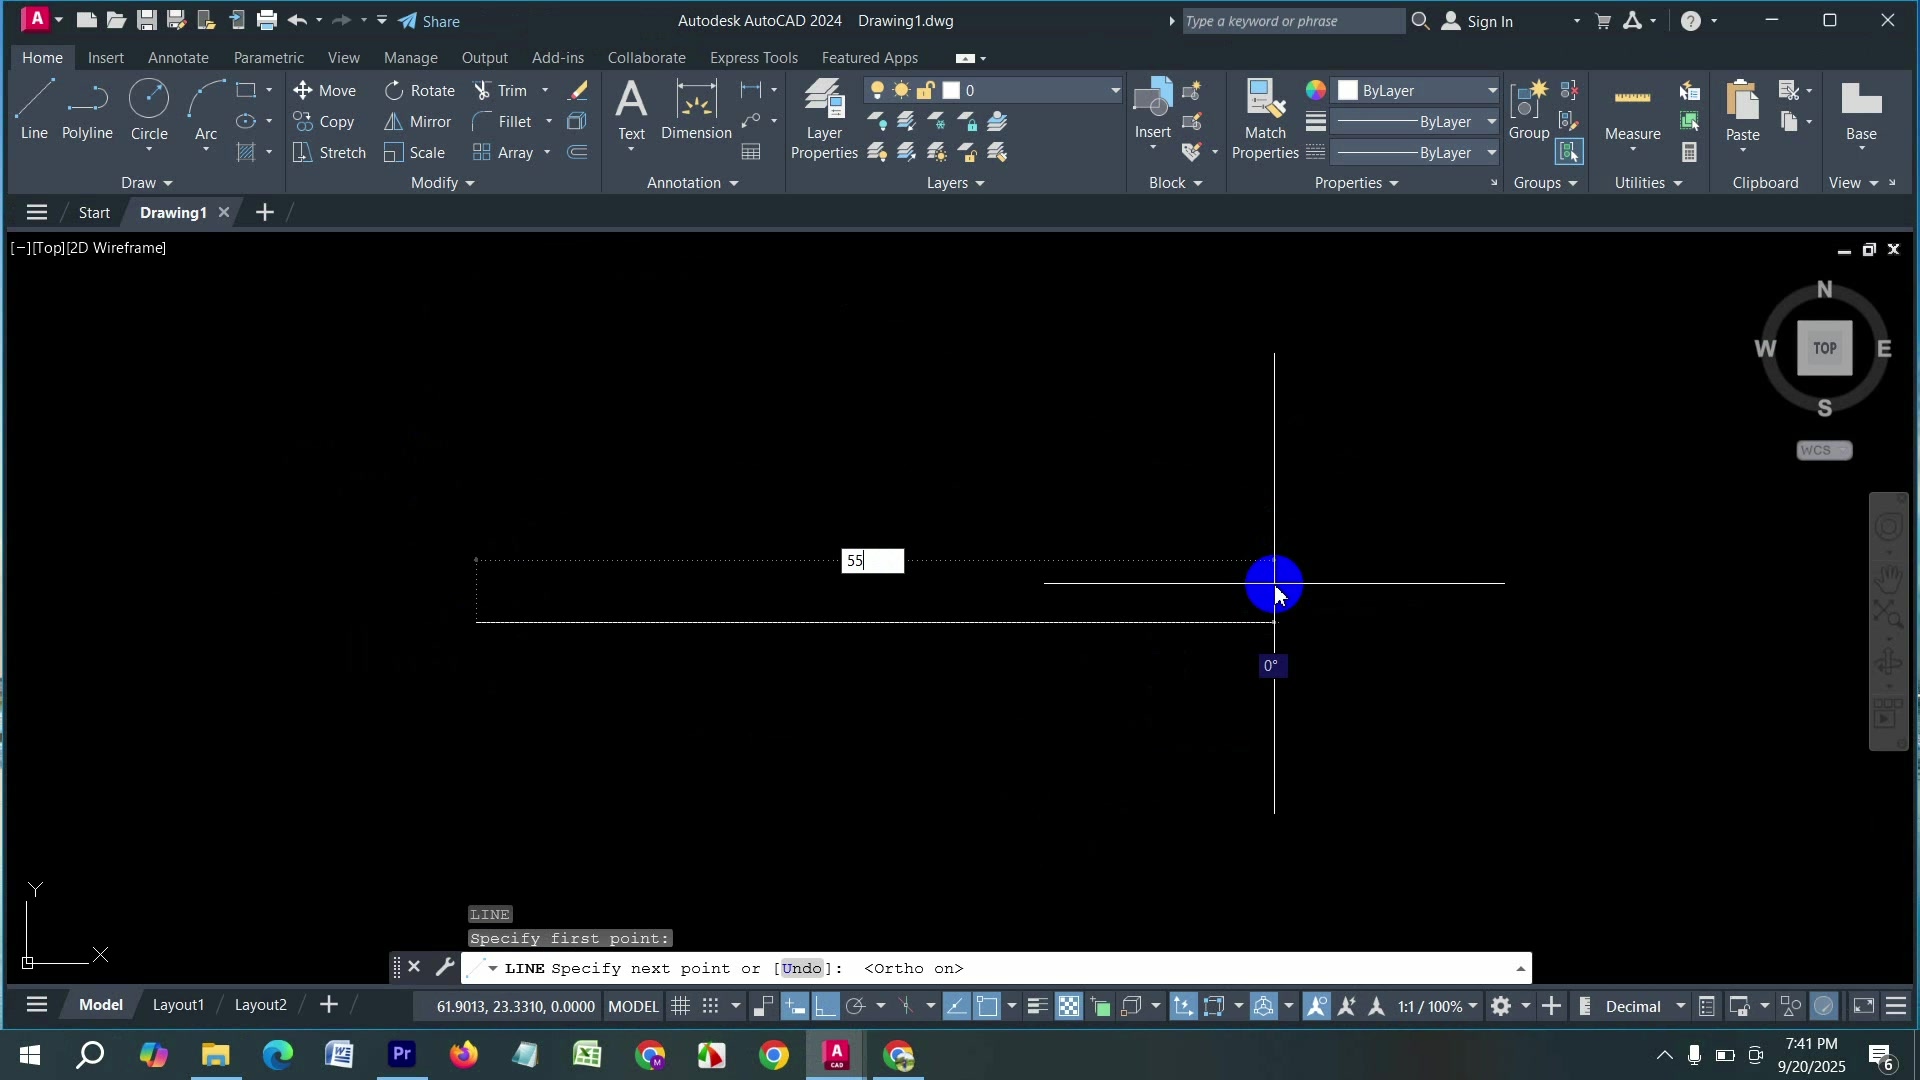Open the Express Tools ribbon tab
Image resolution: width=1920 pixels, height=1080 pixels.
[x=754, y=58]
